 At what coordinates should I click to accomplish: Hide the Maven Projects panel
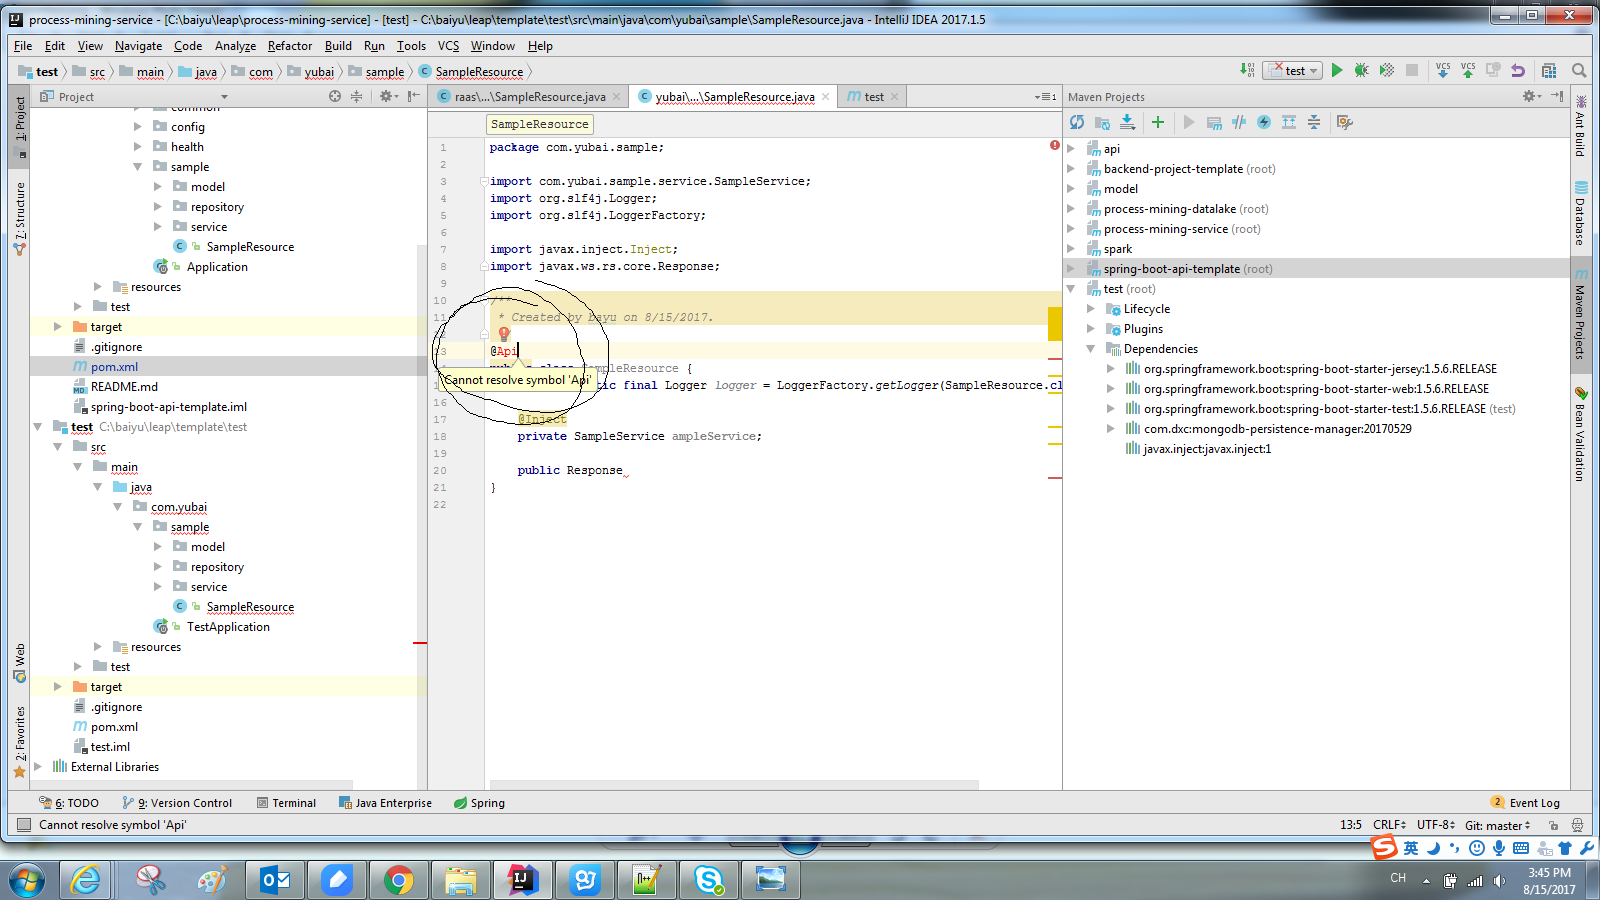tap(1557, 96)
